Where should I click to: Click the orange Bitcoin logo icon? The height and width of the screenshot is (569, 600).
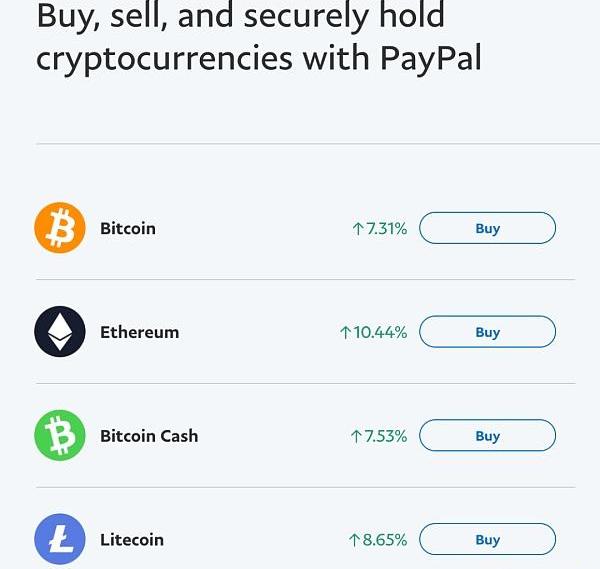tap(60, 228)
